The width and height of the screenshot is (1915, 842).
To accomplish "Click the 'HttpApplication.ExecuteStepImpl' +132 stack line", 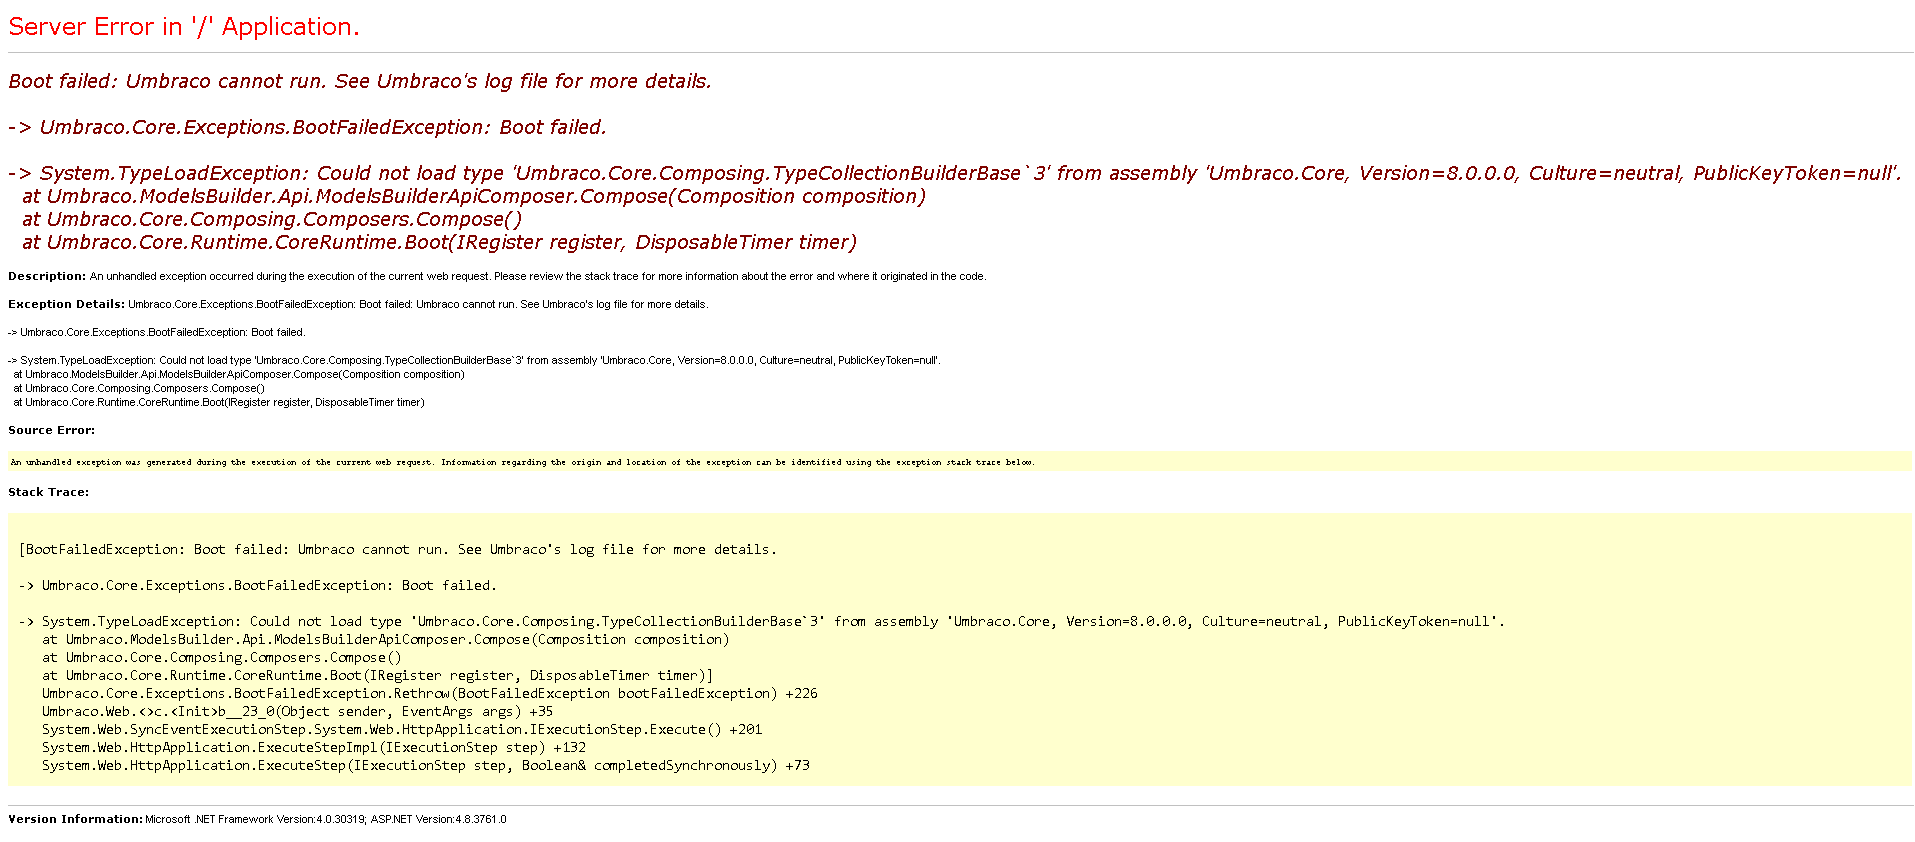I will 314,747.
